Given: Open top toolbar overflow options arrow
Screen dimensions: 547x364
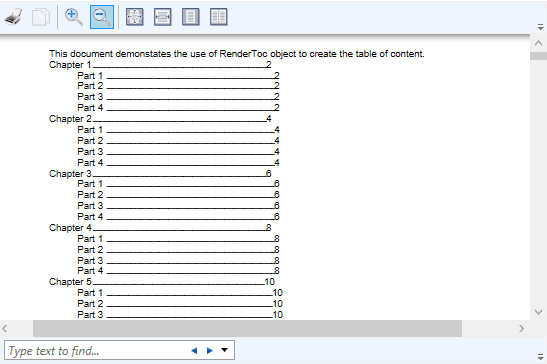Looking at the screenshot, I should (x=540, y=27).
